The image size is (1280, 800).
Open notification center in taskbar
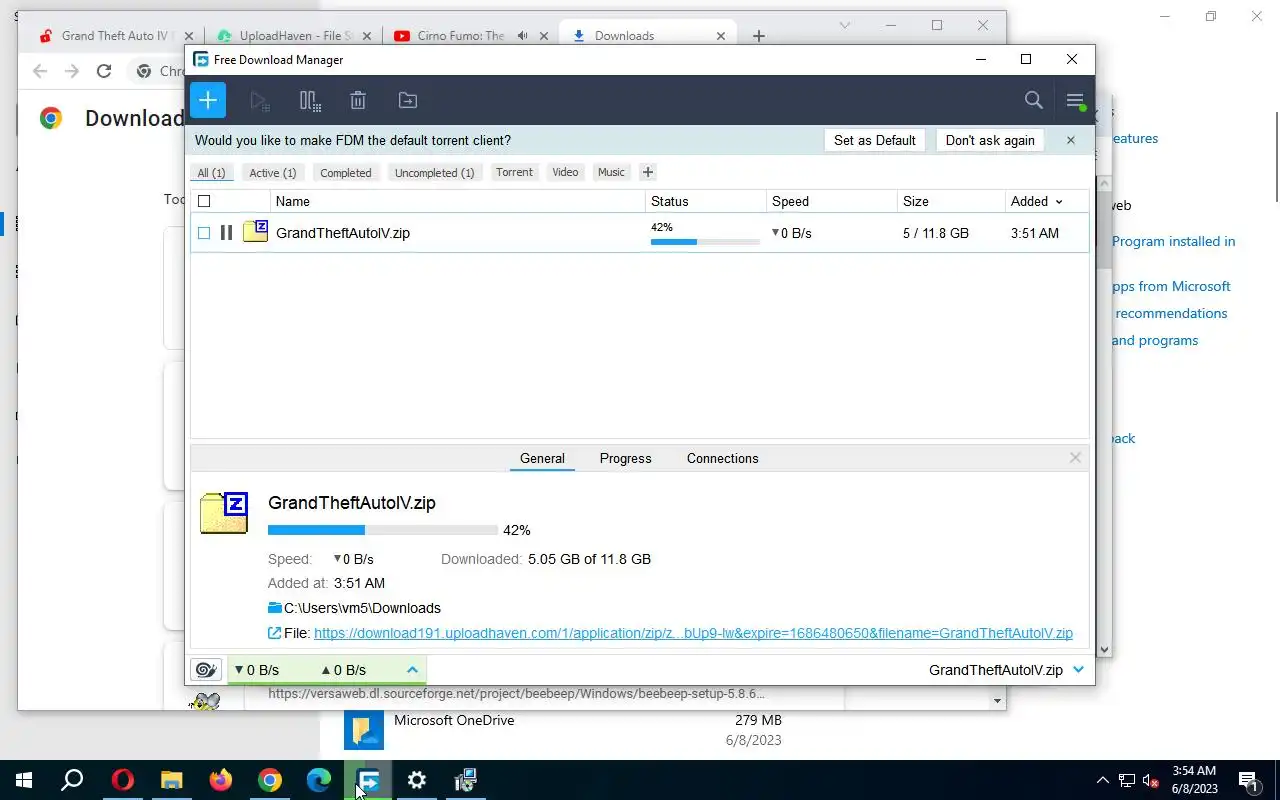tap(1248, 780)
